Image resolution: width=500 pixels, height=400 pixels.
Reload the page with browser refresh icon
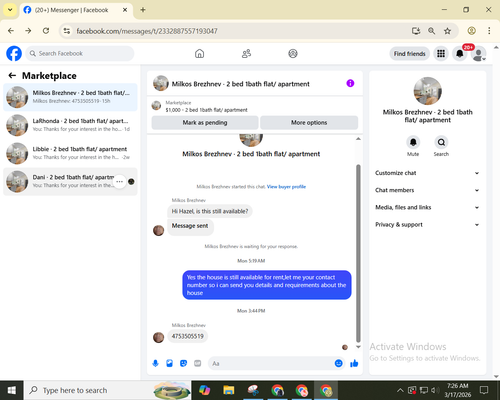tap(46, 31)
